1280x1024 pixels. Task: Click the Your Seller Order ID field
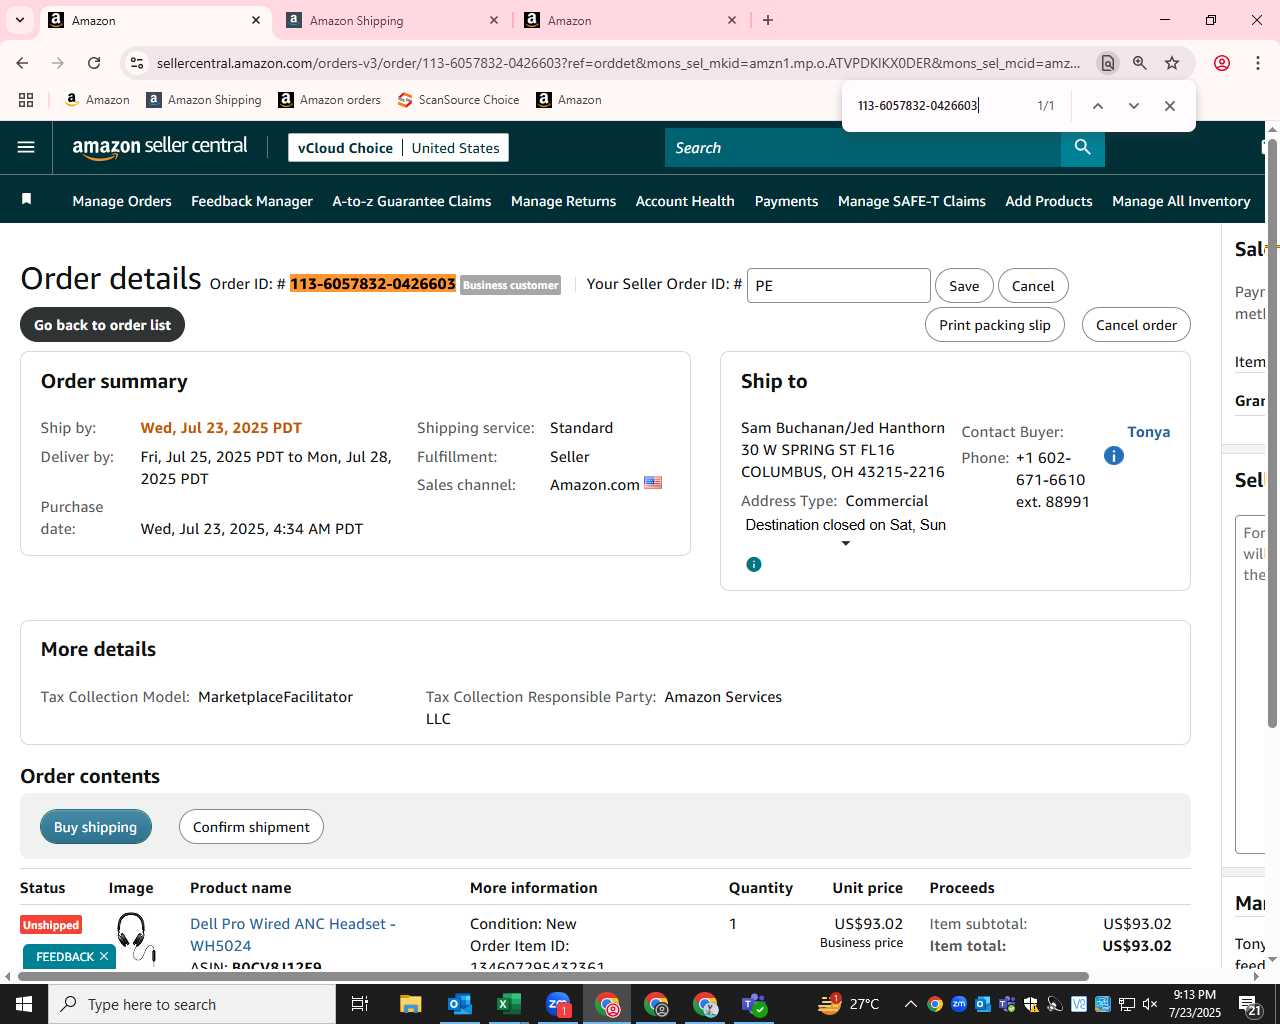coord(838,286)
